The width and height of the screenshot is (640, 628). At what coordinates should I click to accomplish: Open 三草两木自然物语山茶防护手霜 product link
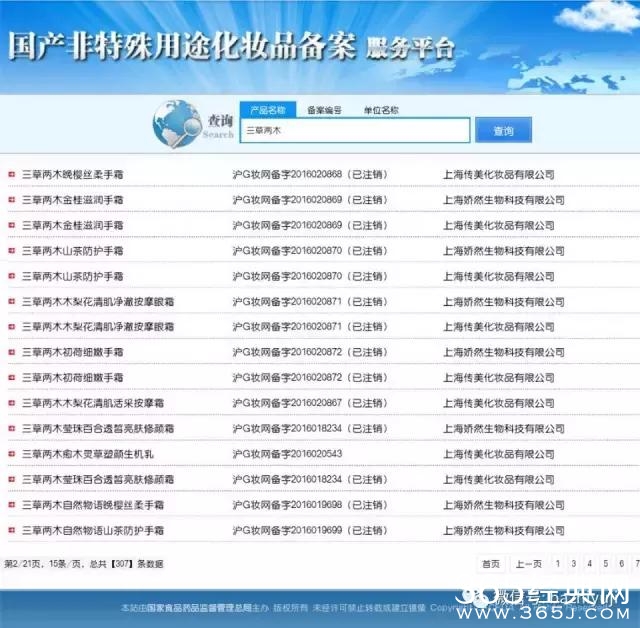[93, 530]
